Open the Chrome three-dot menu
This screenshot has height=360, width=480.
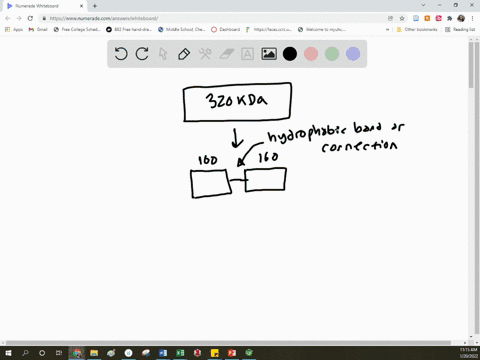(472, 18)
